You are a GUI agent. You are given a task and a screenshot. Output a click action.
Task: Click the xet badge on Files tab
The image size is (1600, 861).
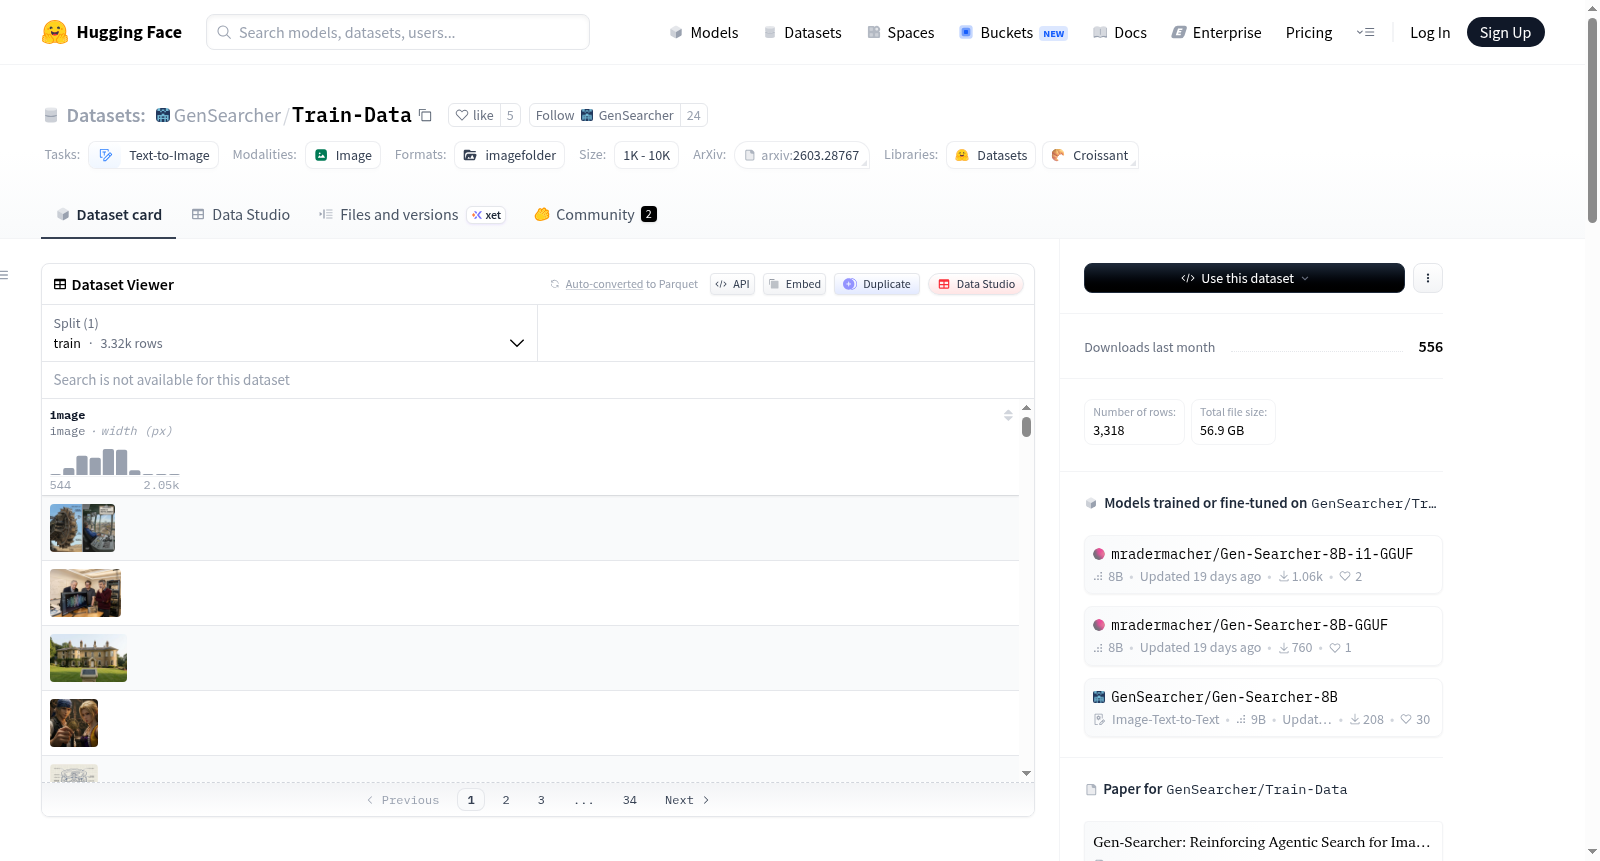pos(487,215)
